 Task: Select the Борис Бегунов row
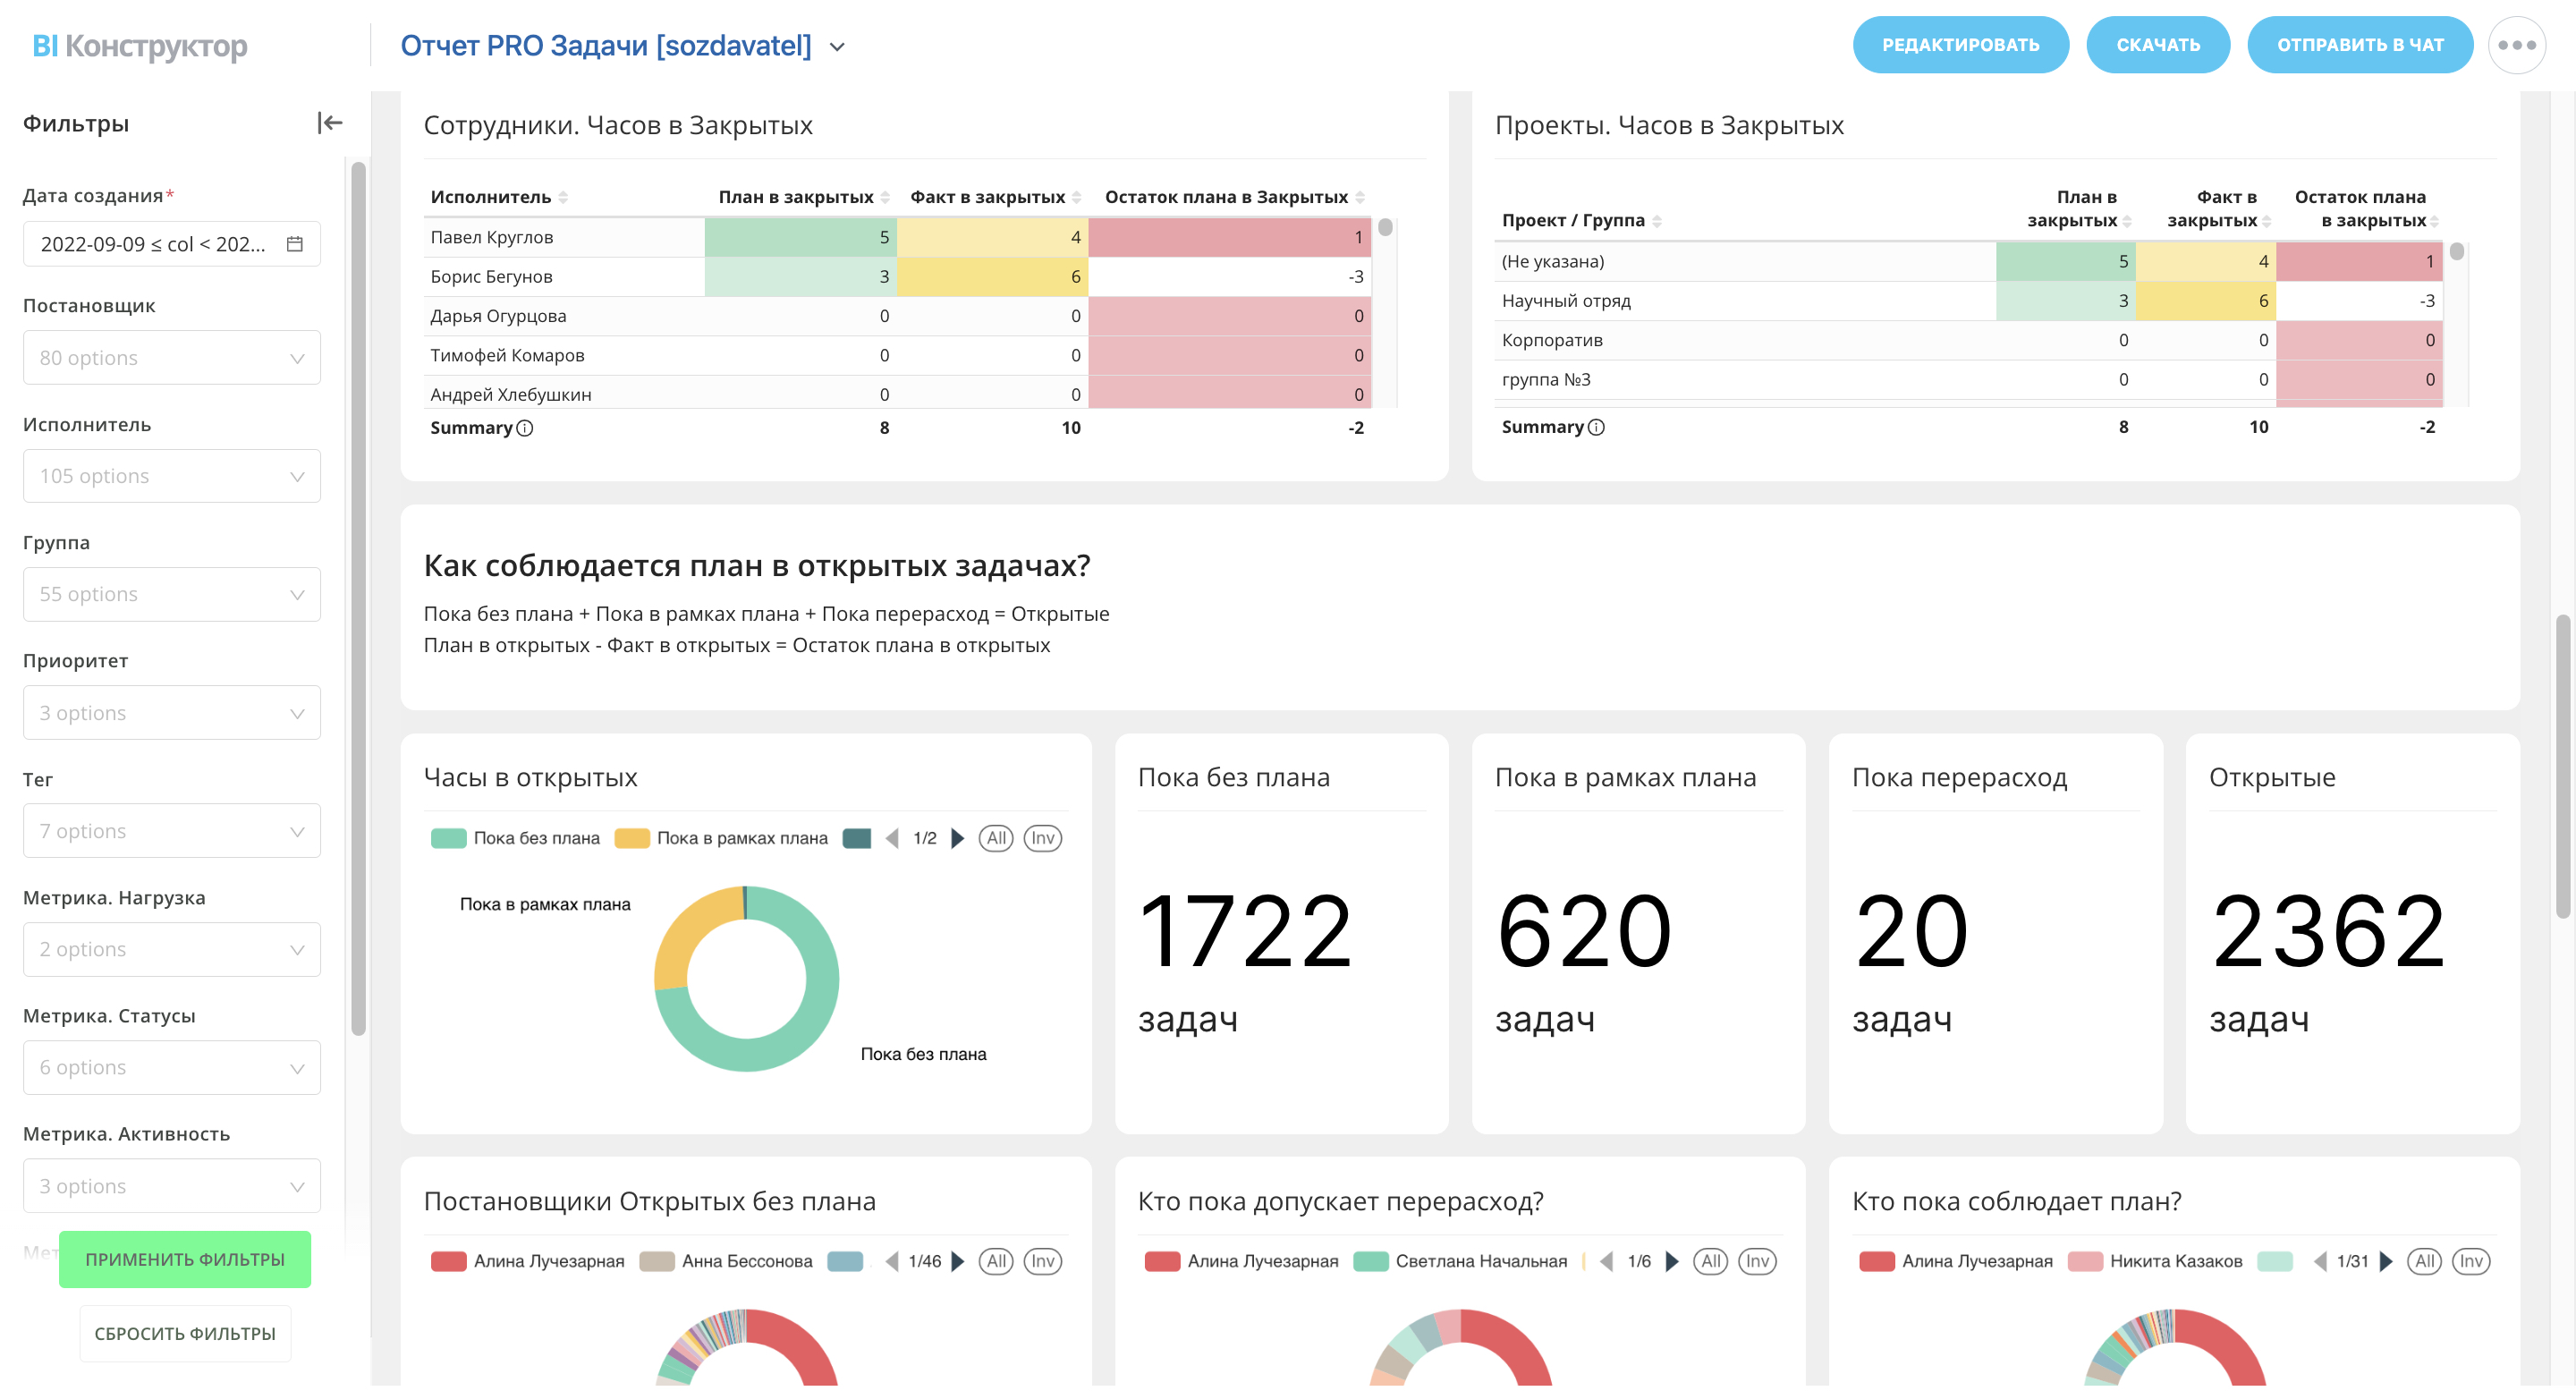tap(897, 277)
